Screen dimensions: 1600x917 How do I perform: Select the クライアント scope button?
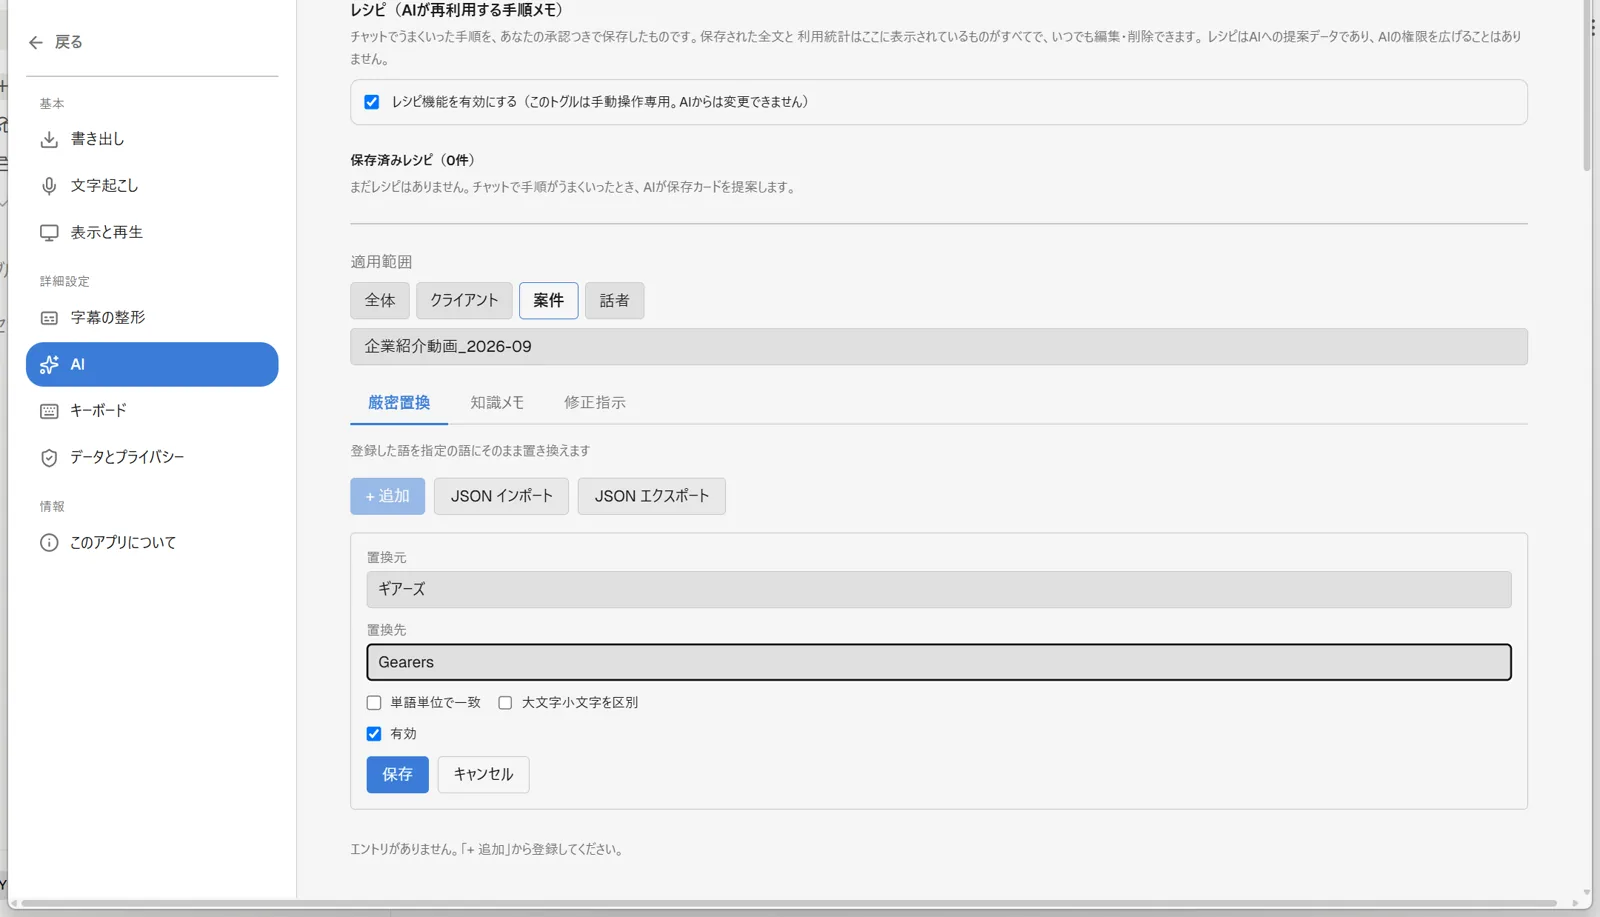point(464,301)
